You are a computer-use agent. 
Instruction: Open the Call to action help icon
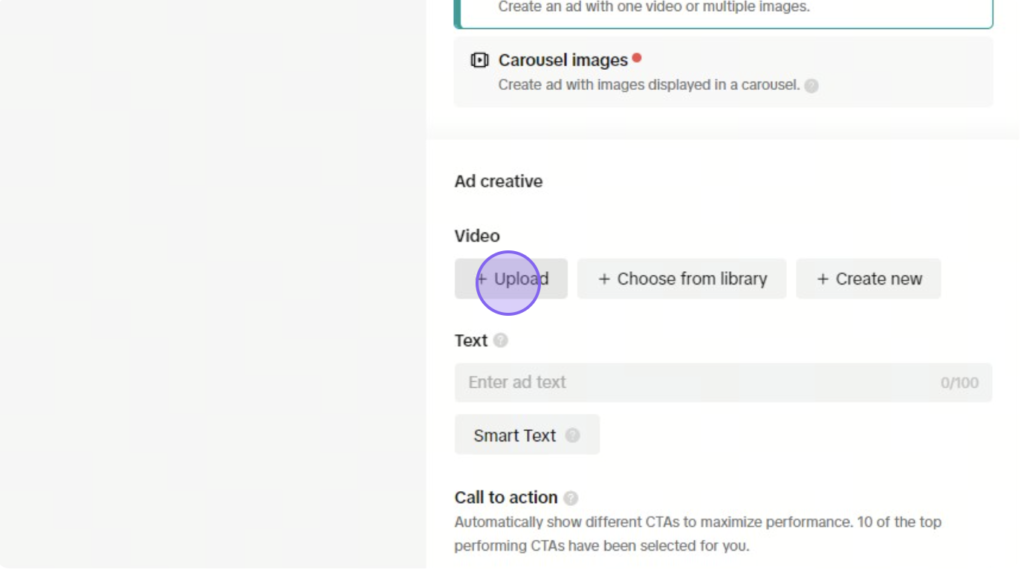pos(571,498)
